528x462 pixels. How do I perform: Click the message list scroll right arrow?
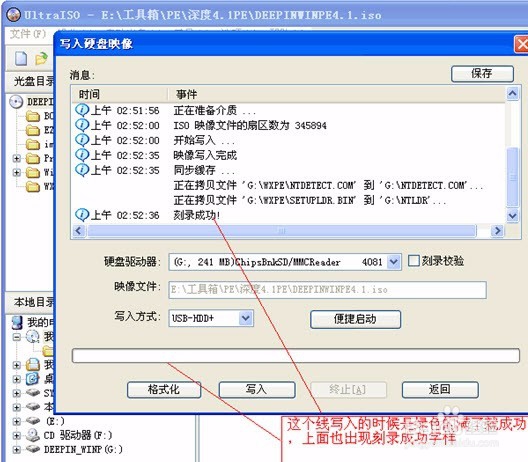click(497, 231)
